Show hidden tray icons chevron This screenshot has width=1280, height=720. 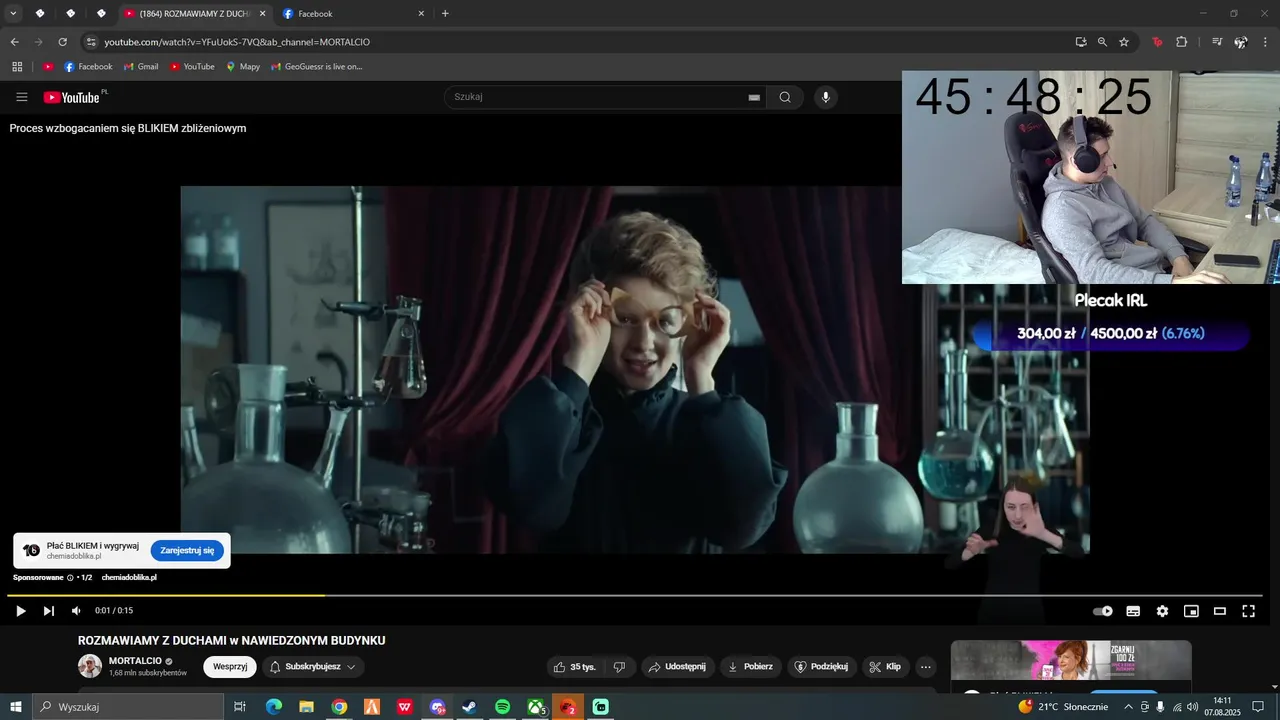tap(1129, 707)
